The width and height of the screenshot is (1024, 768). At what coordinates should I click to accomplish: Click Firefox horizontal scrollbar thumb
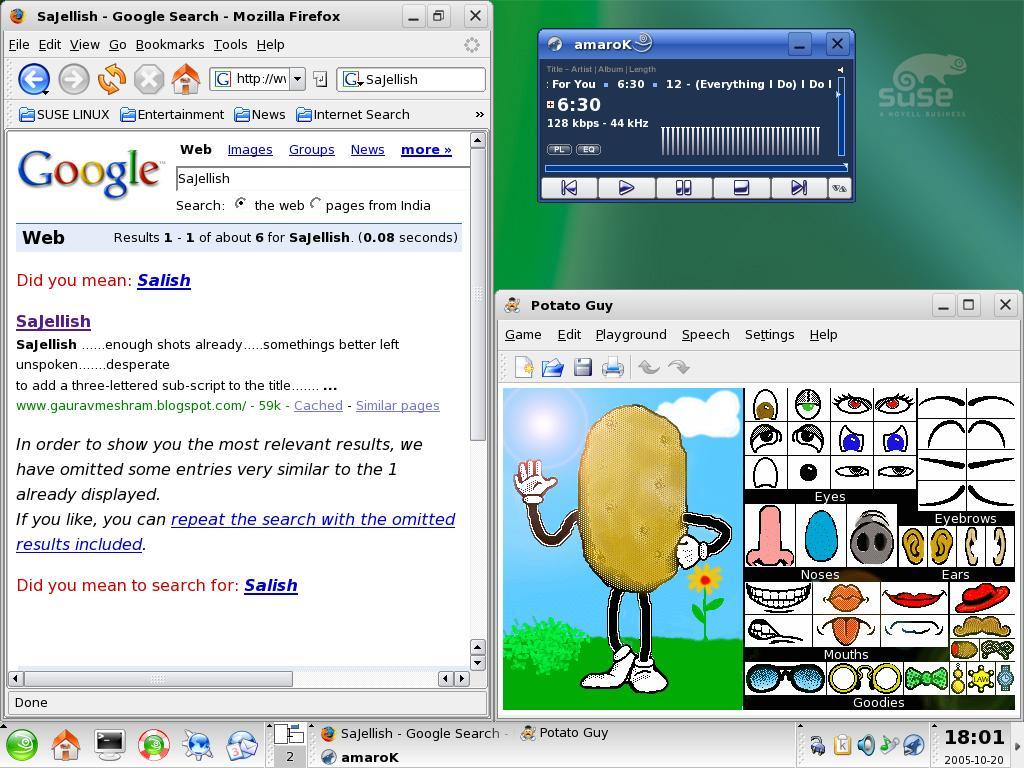(157, 679)
